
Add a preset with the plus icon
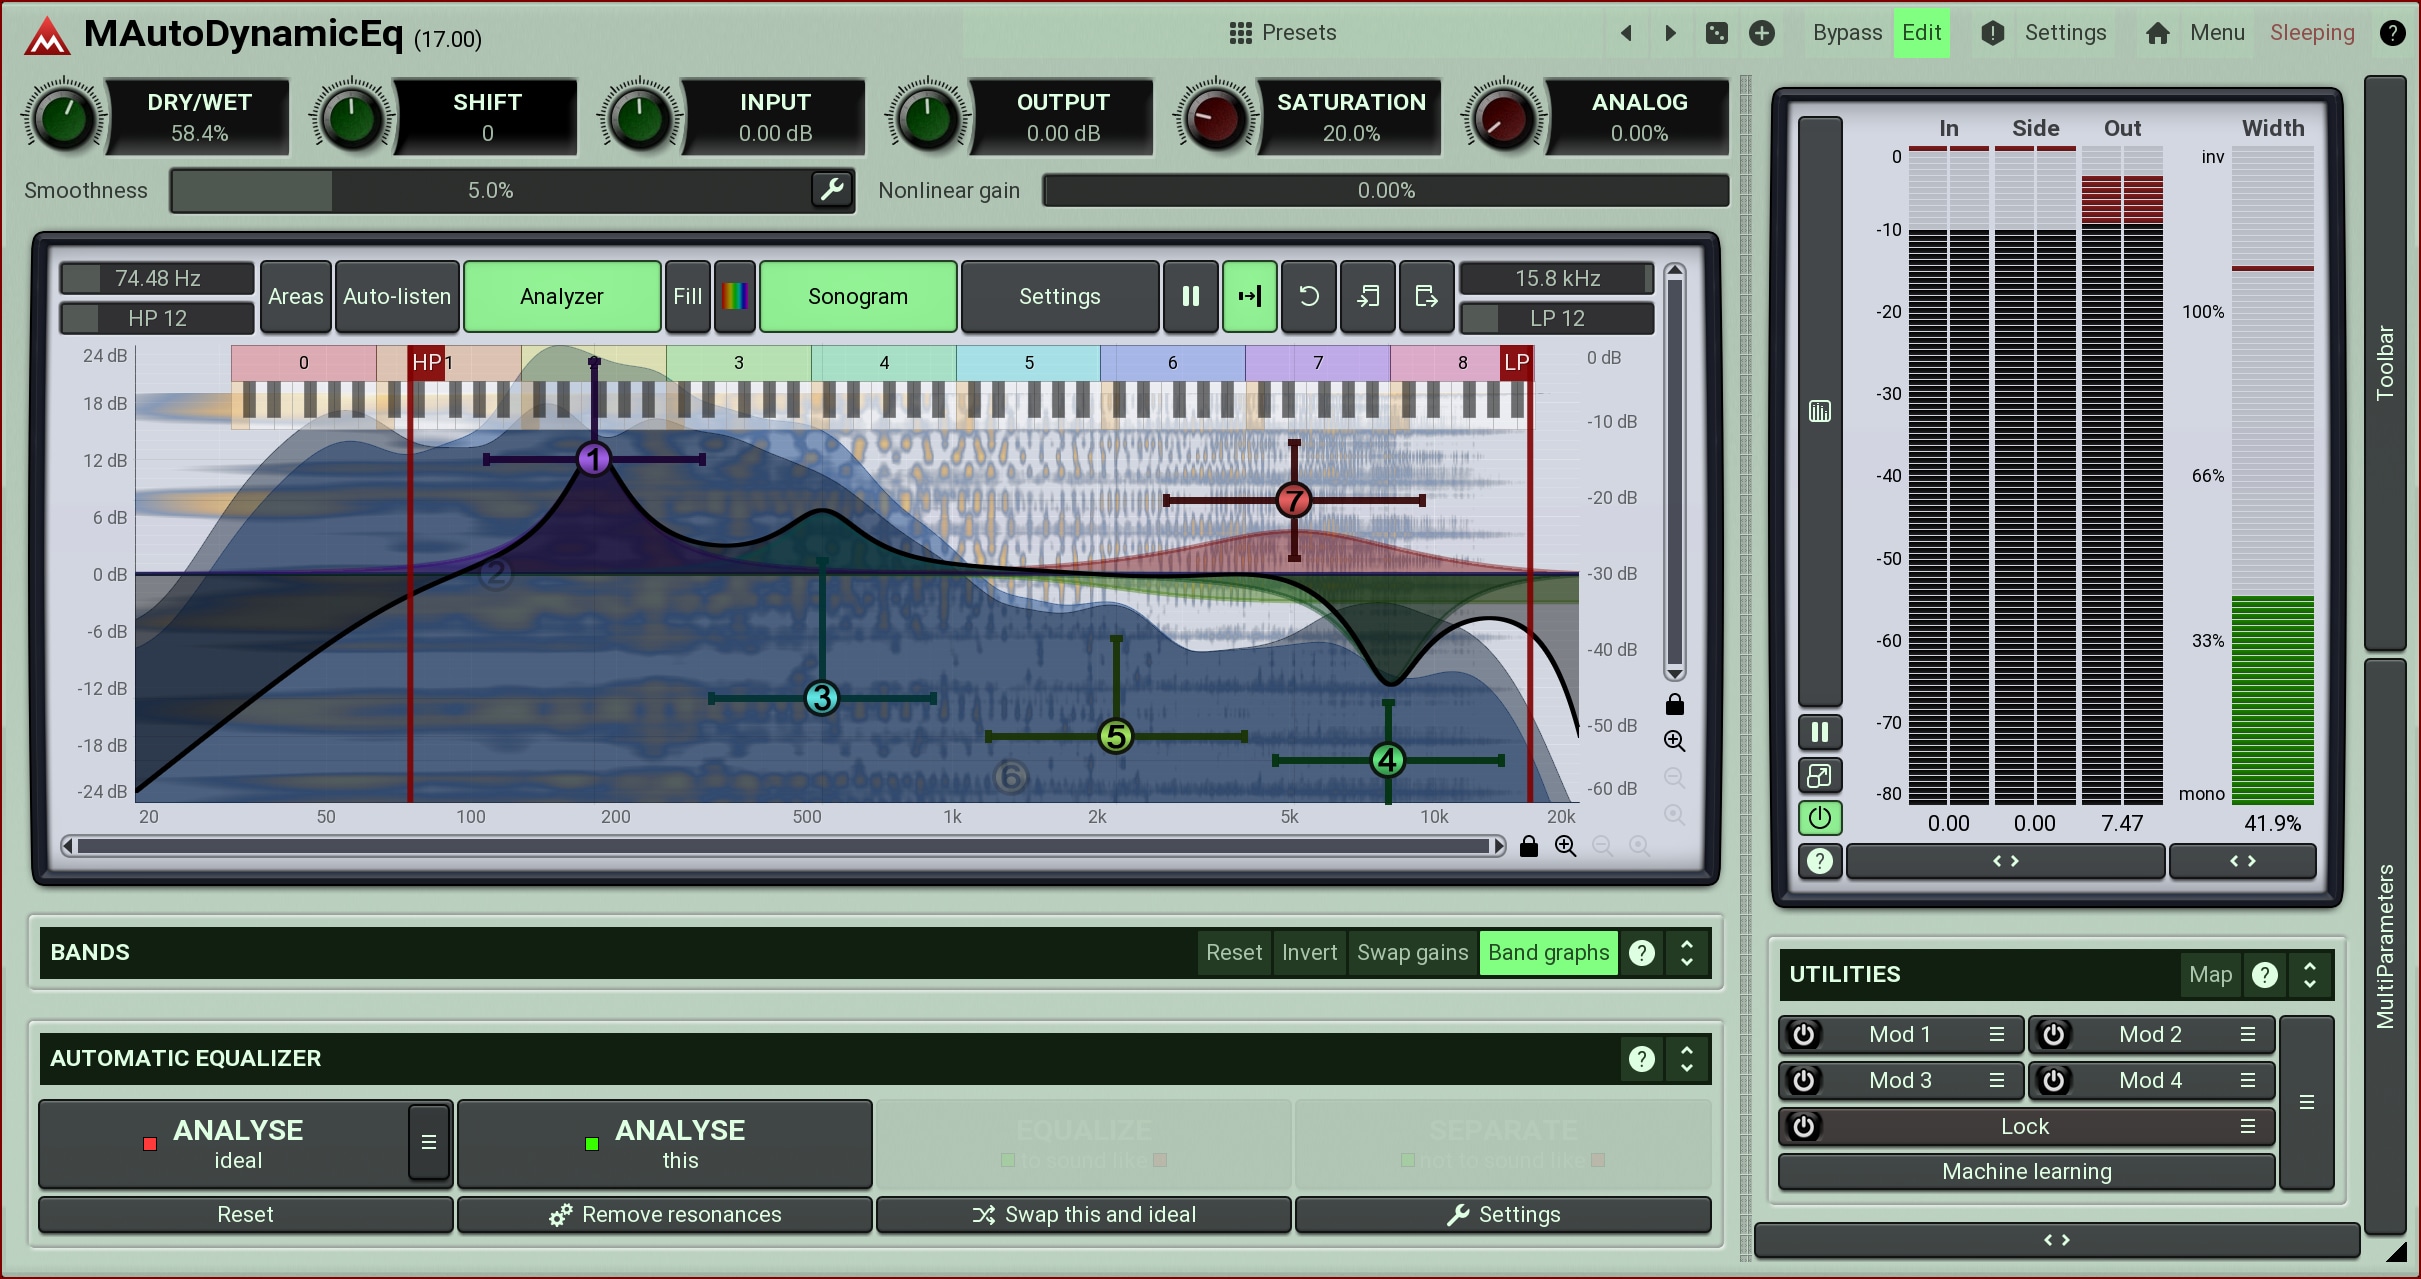pyautogui.click(x=1762, y=33)
